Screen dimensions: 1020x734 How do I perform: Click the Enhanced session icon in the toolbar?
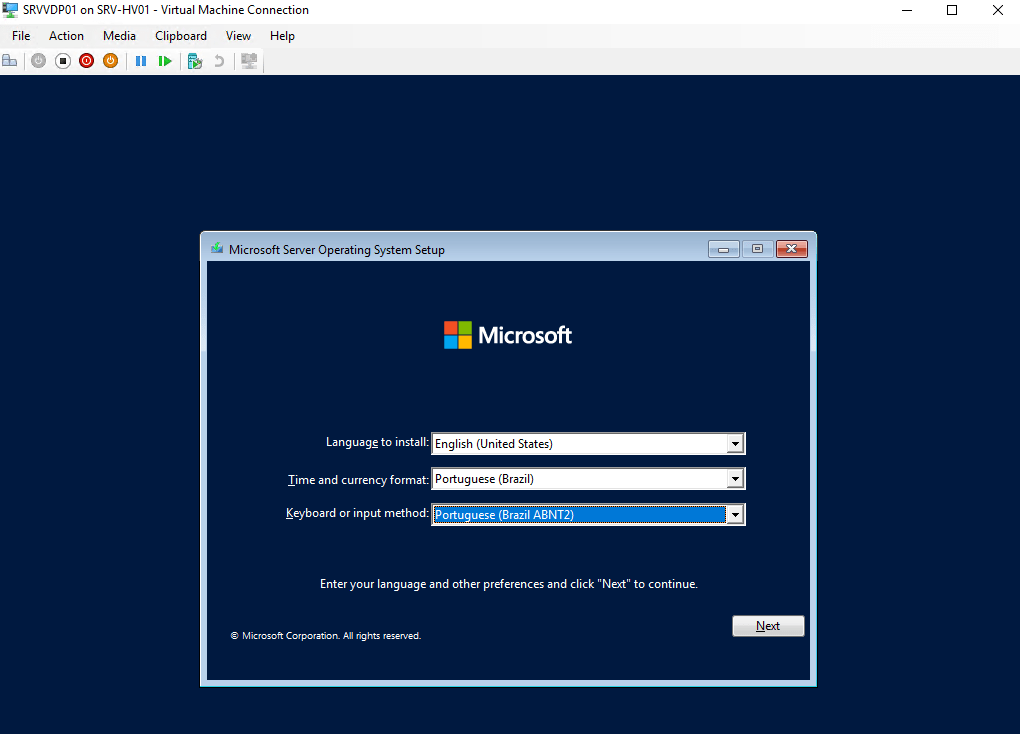[x=249, y=61]
